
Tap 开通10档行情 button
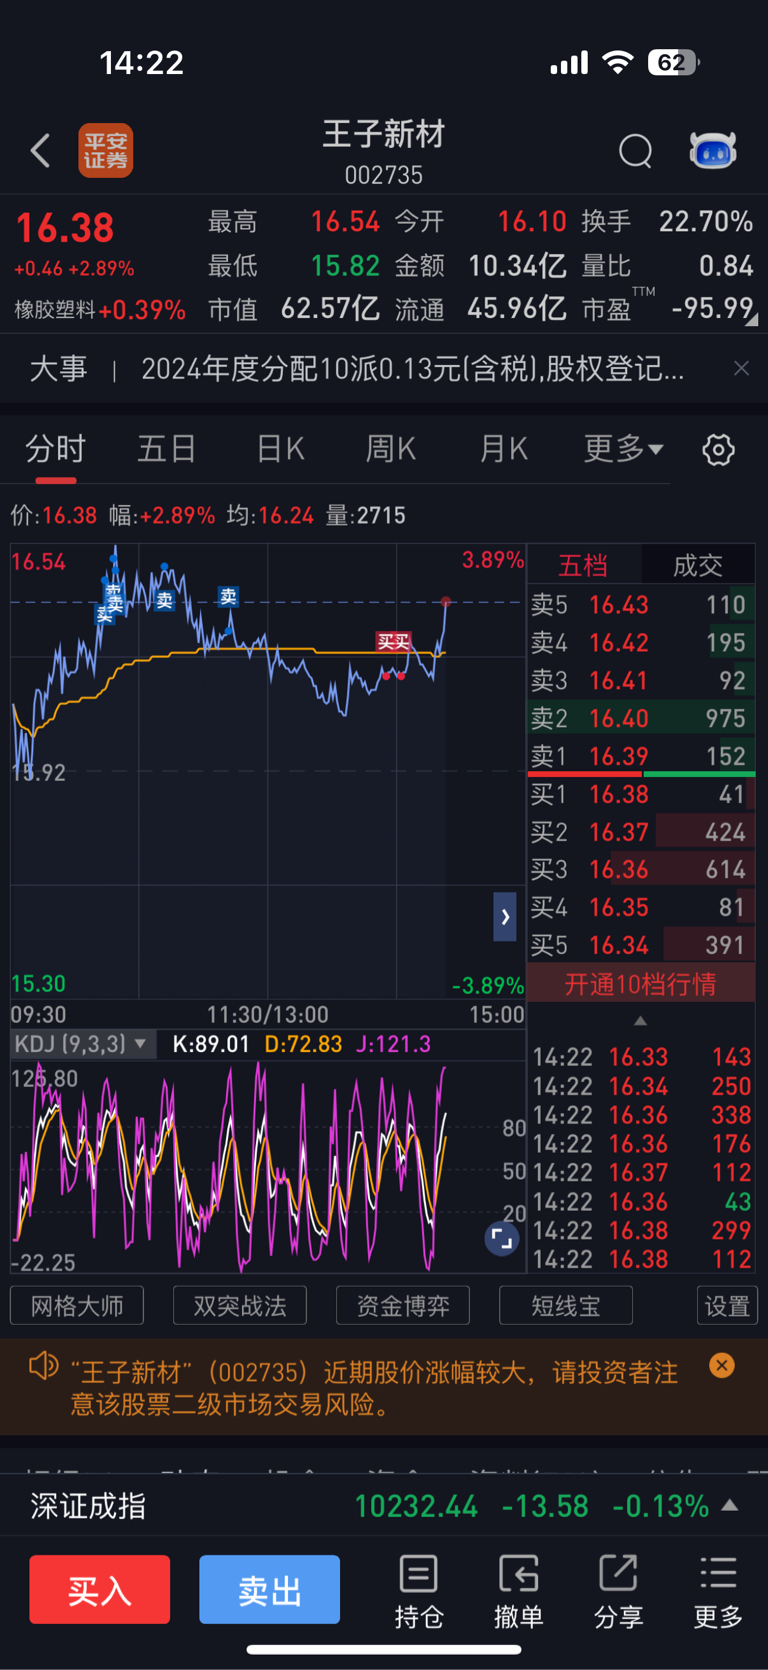coord(641,984)
